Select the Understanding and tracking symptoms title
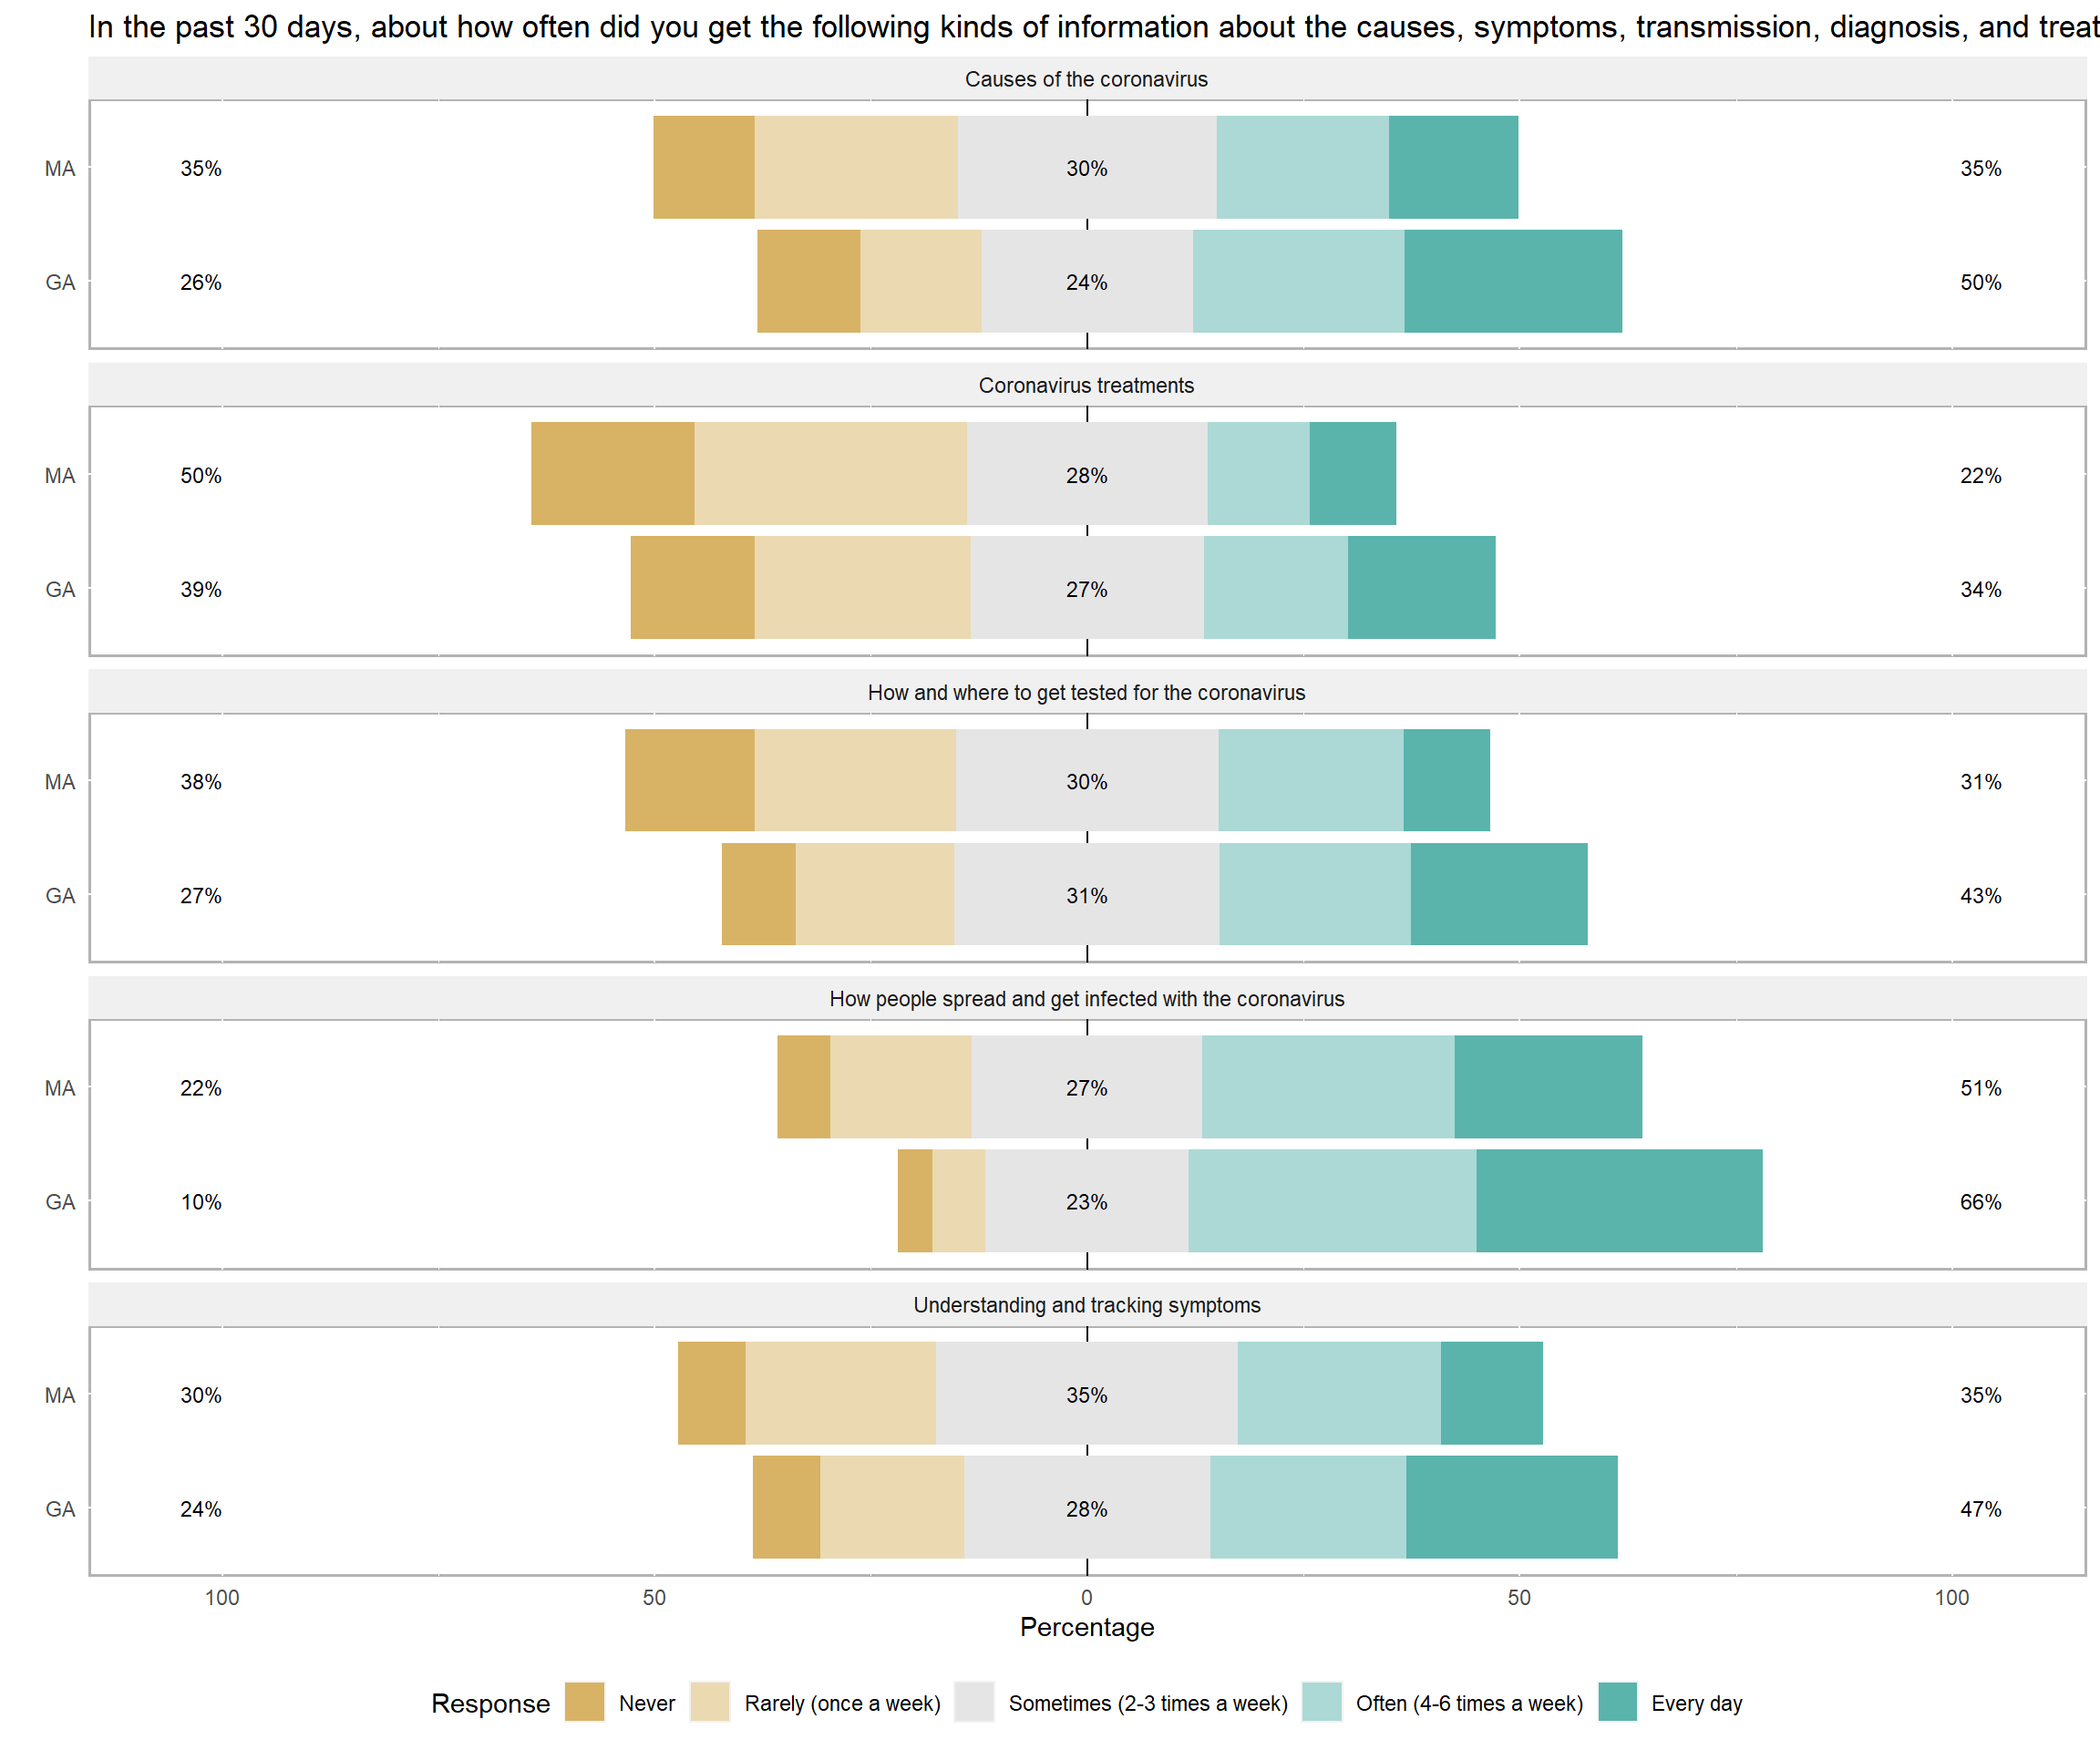Viewport: 2100px width, 1750px height. [1086, 1305]
